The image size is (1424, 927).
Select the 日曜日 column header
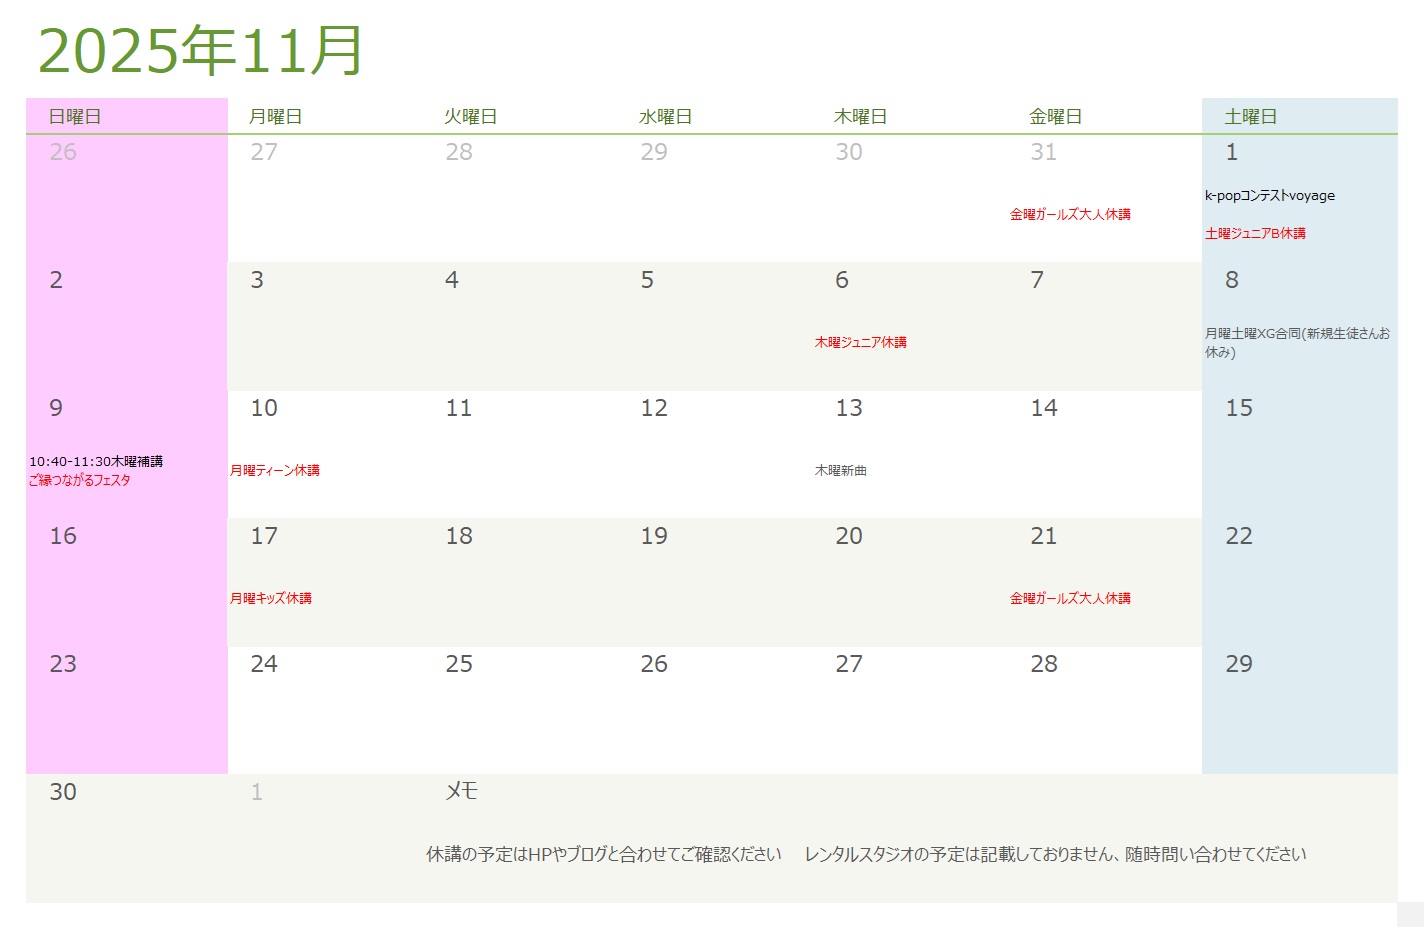pos(75,117)
